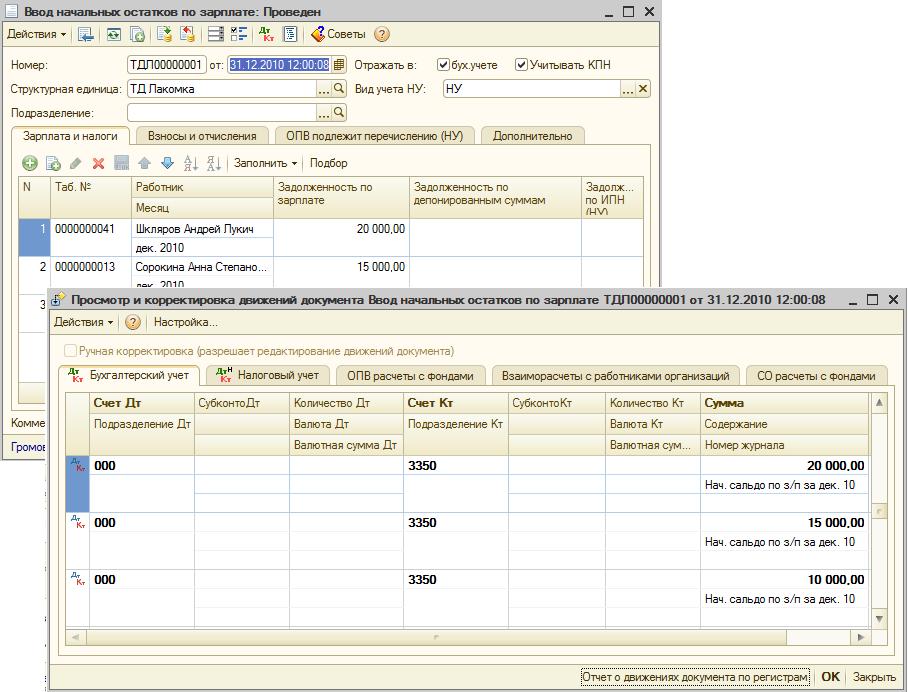The height and width of the screenshot is (692, 908).
Task: Toggle the бух.учете checkbox
Action: pos(444,65)
